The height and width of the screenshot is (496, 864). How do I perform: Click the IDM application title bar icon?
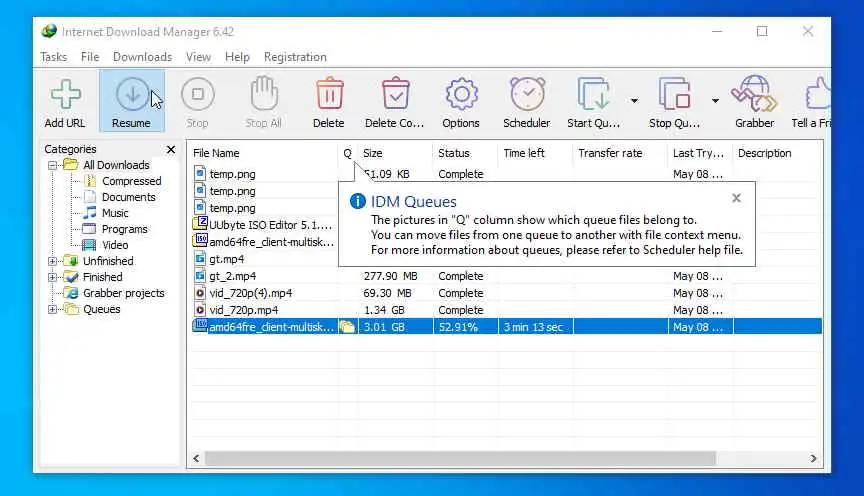click(49, 31)
